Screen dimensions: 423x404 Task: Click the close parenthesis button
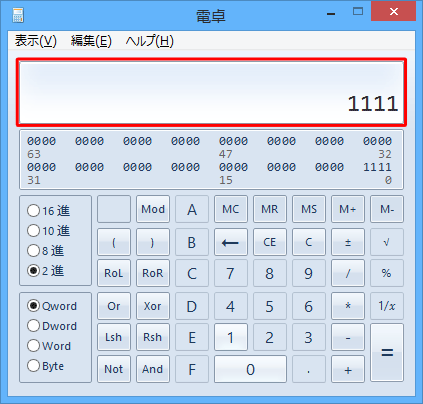153,242
